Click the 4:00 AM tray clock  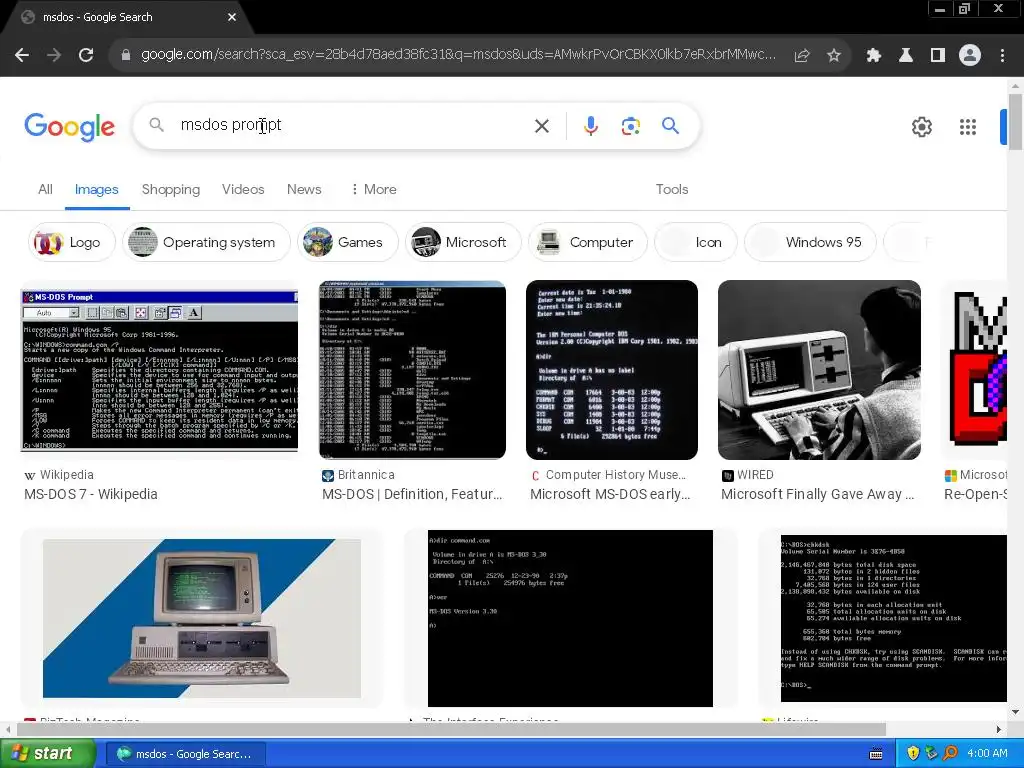987,754
